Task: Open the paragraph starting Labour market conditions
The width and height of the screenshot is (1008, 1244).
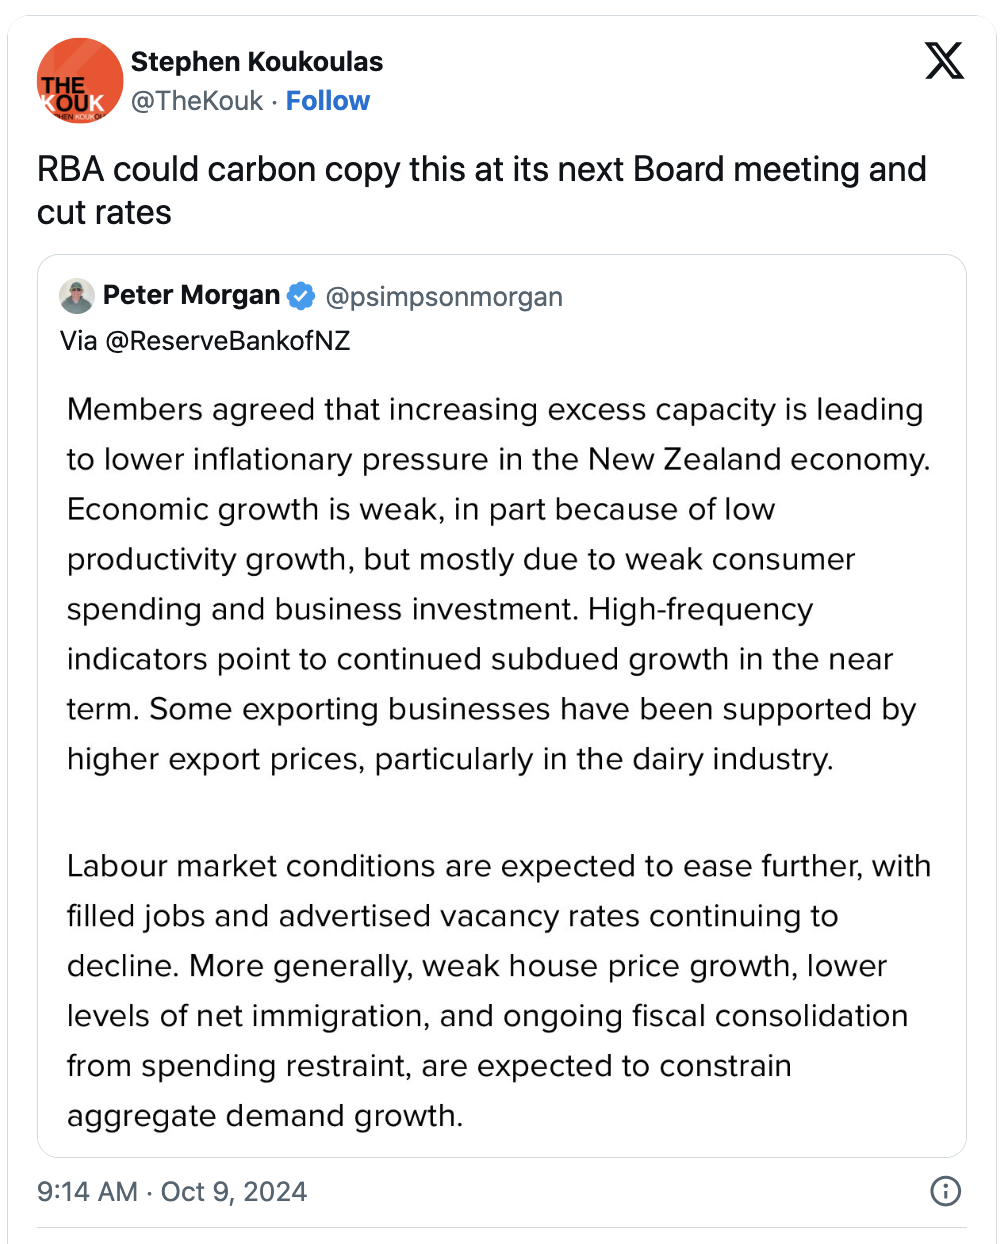Action: click(x=499, y=990)
